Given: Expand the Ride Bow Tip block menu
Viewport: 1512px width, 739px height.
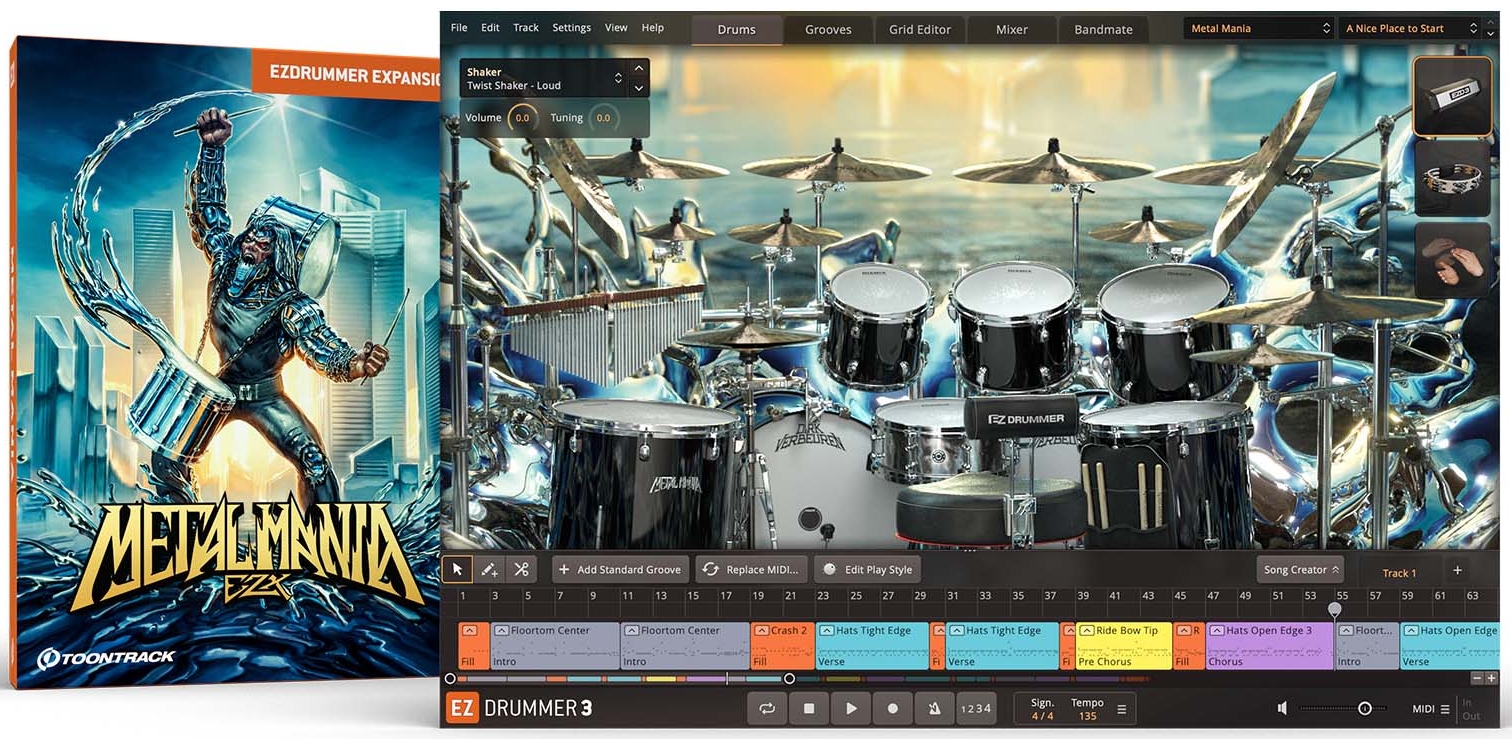Looking at the screenshot, I should tap(1087, 631).
